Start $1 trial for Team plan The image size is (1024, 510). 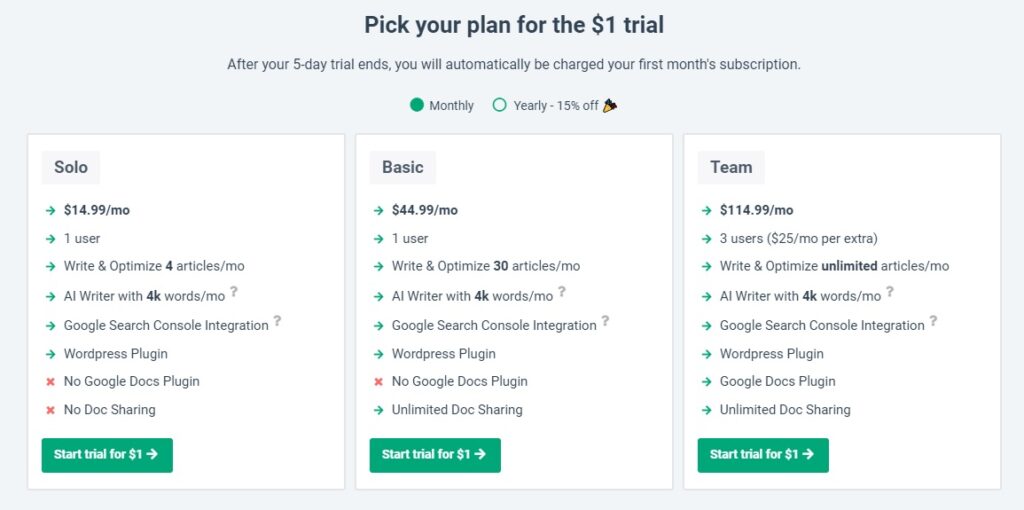coord(763,454)
